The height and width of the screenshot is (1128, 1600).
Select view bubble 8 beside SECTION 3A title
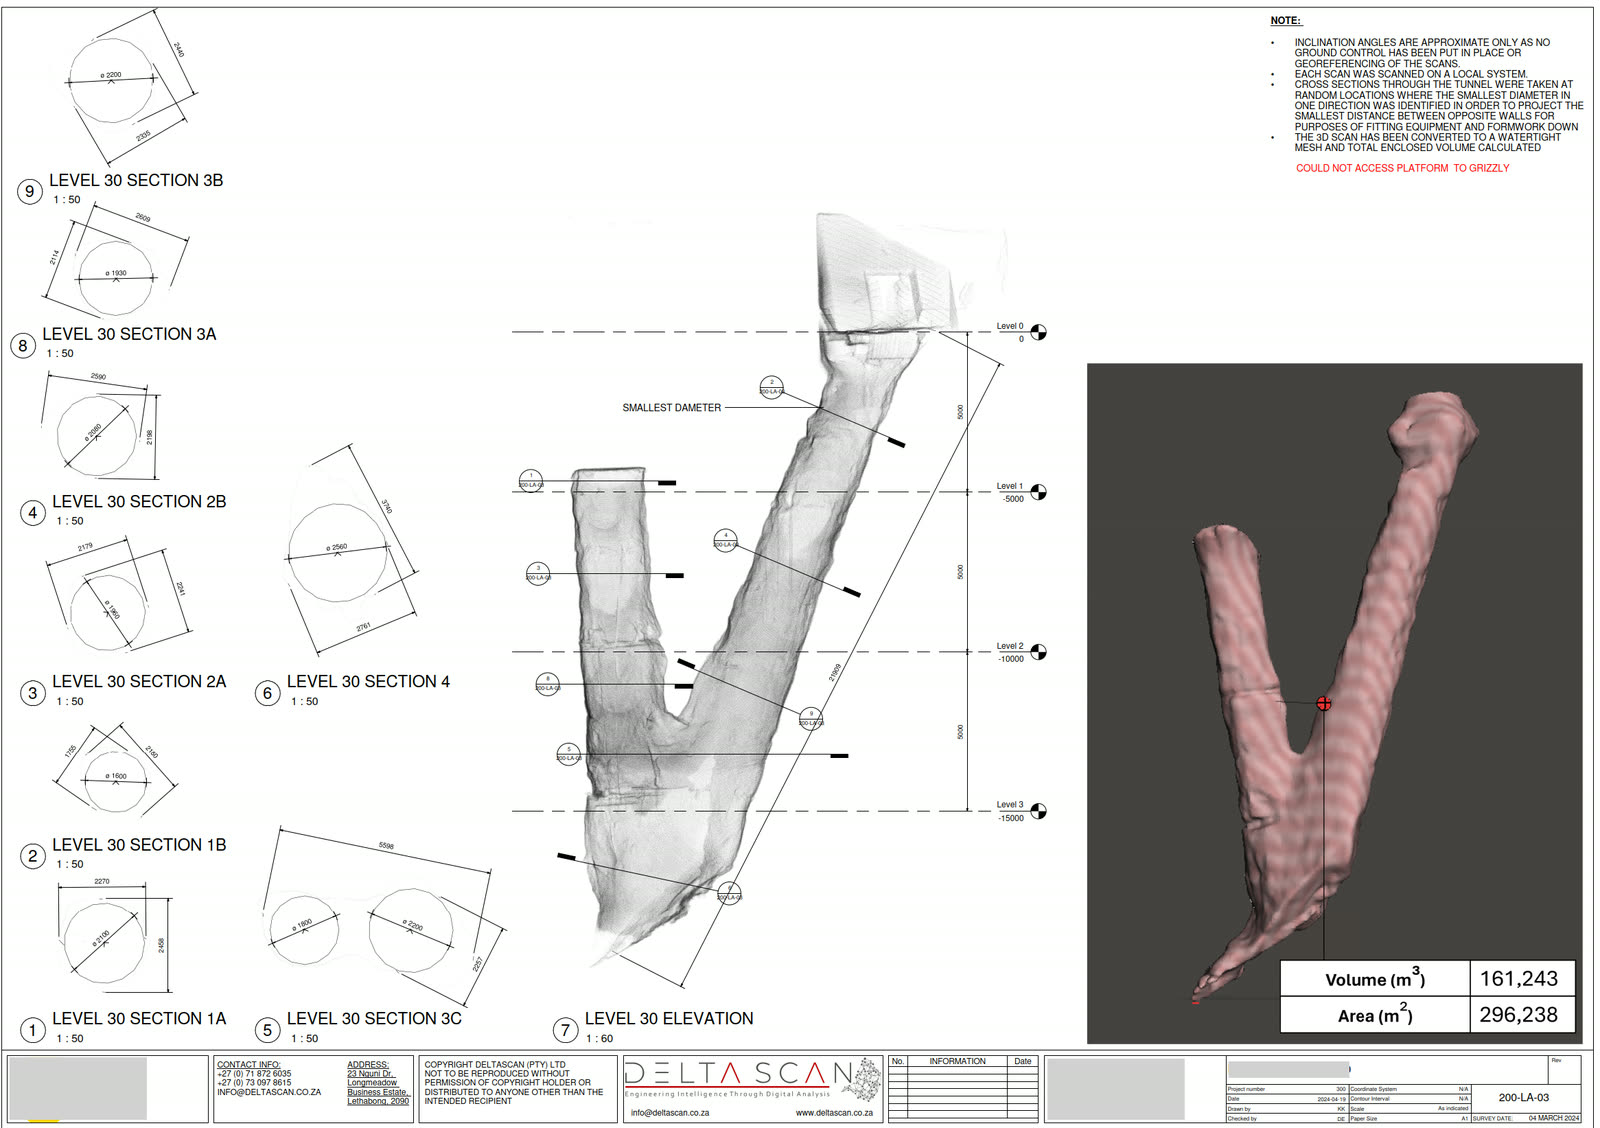click(x=23, y=346)
